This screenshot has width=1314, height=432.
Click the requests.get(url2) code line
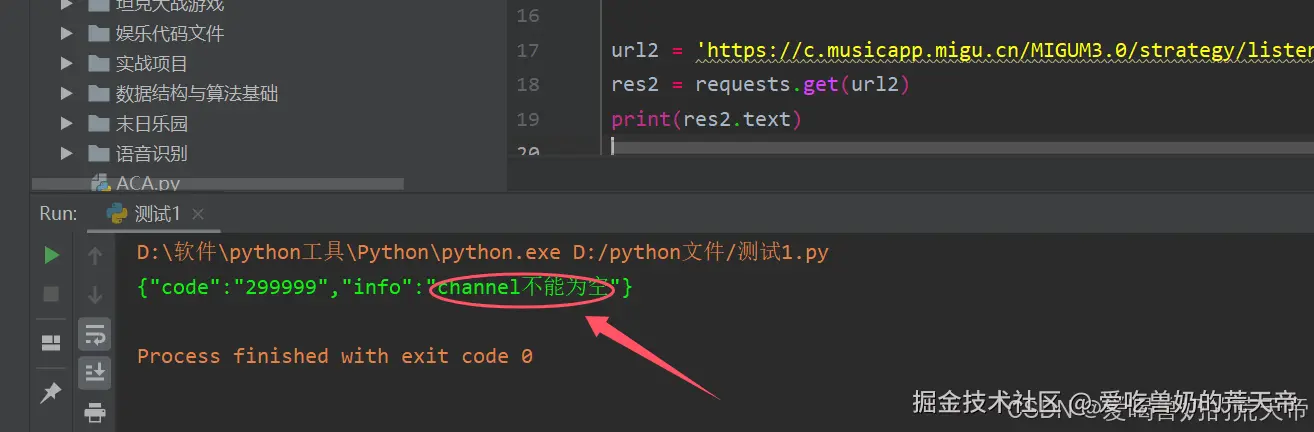[x=760, y=85]
